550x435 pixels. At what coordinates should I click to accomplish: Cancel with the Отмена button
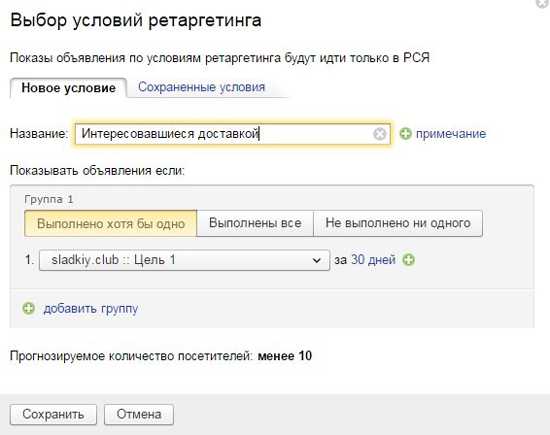click(139, 414)
